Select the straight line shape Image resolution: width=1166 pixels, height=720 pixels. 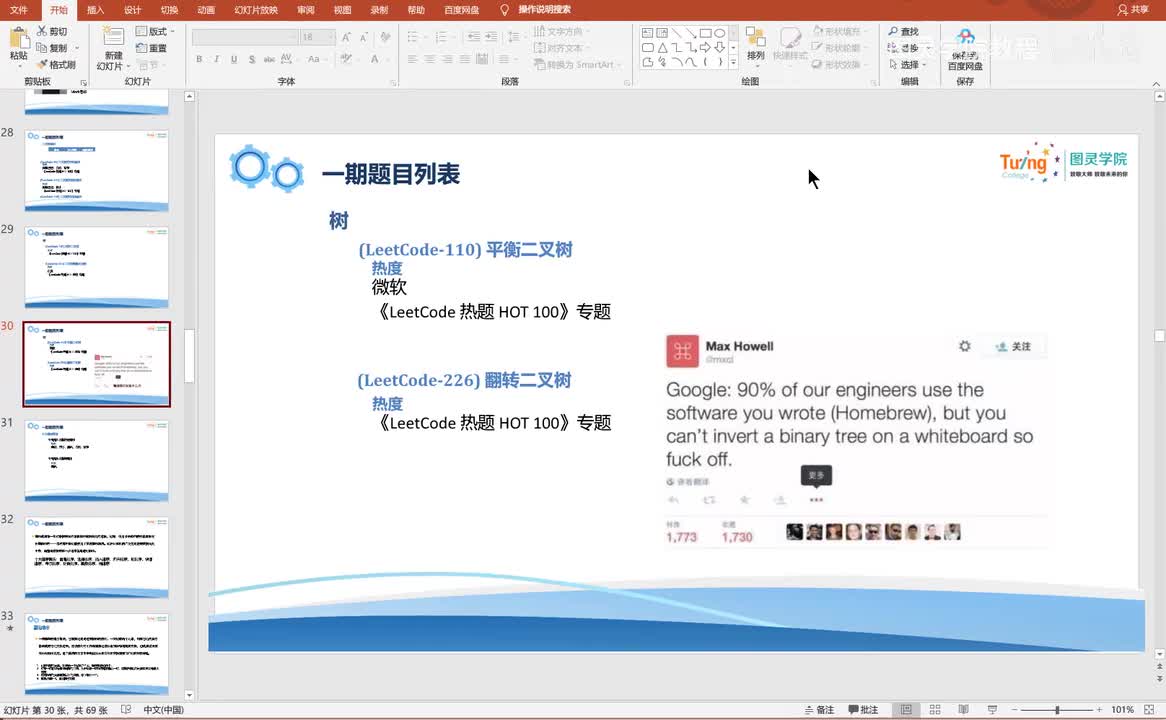pyautogui.click(x=676, y=33)
